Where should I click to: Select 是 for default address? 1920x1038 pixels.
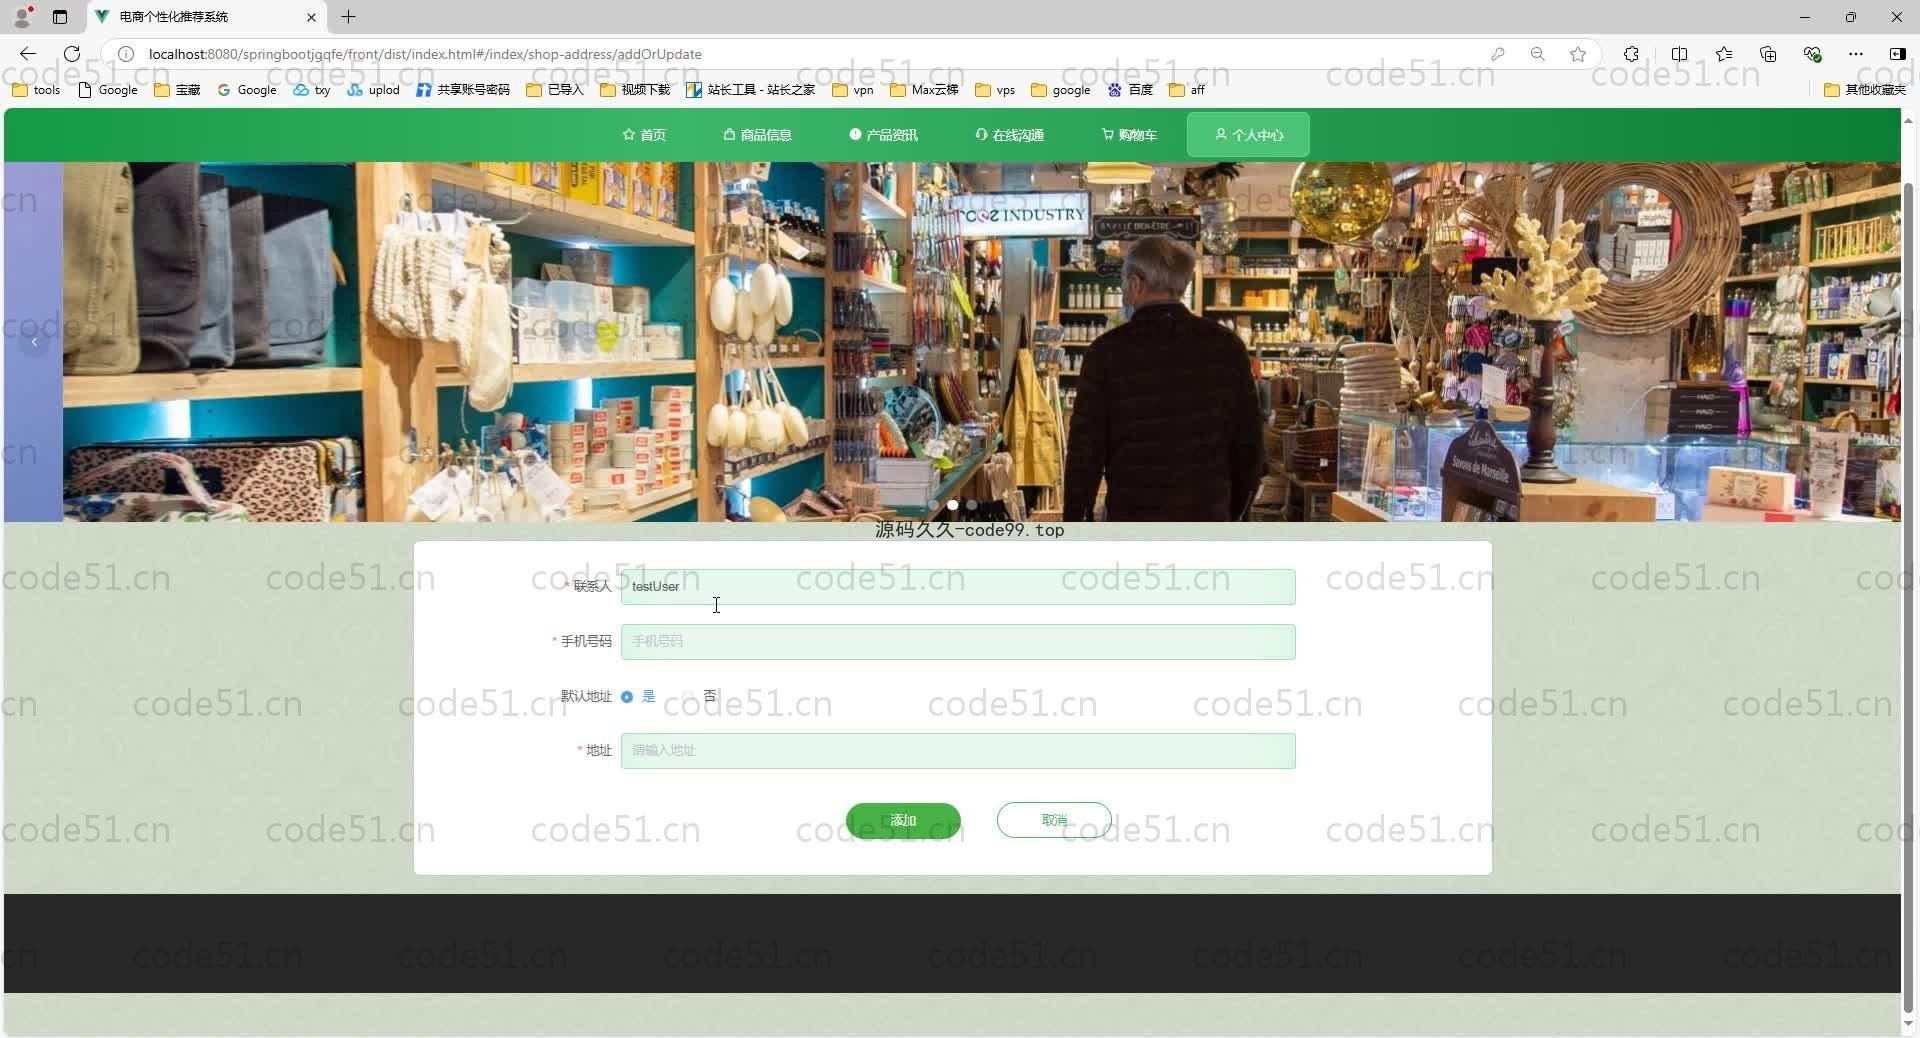point(637,697)
